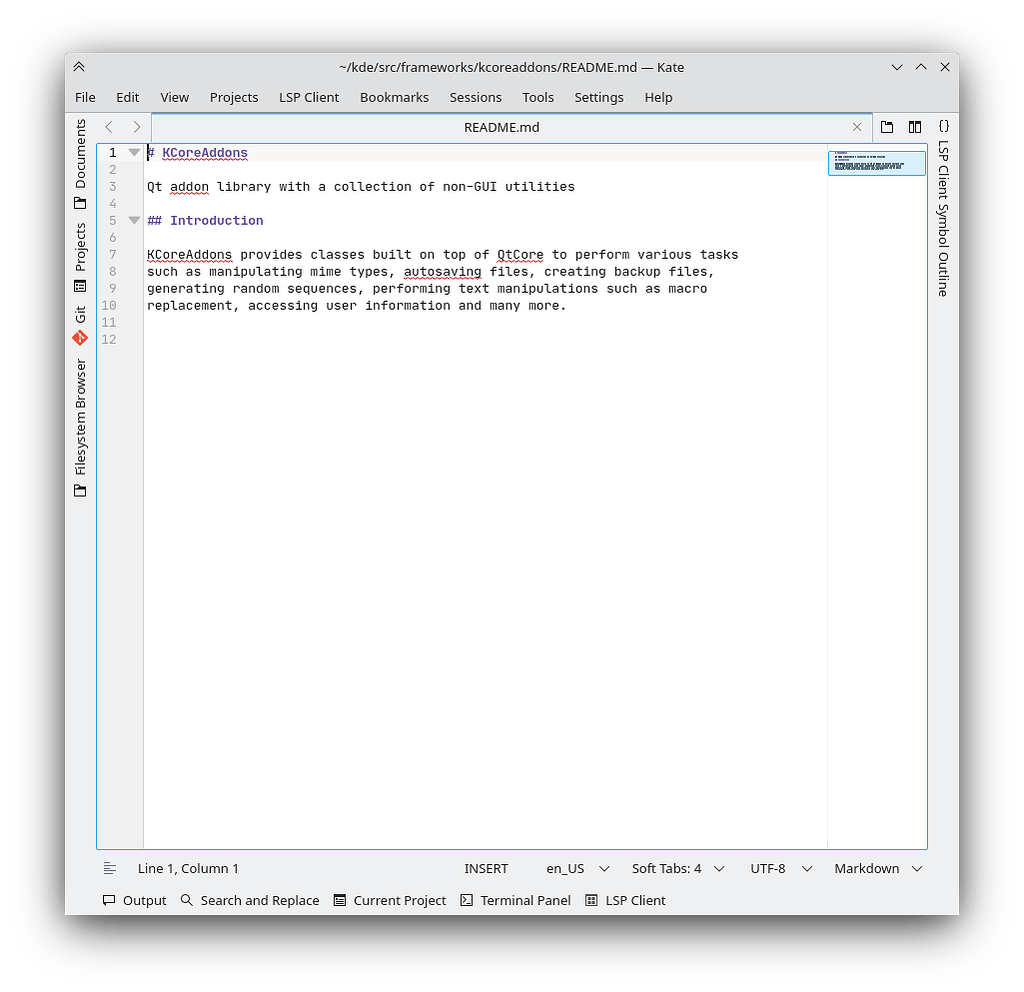Create a new document from the toolbar
The width and height of the screenshot is (1024, 992).
(887, 127)
